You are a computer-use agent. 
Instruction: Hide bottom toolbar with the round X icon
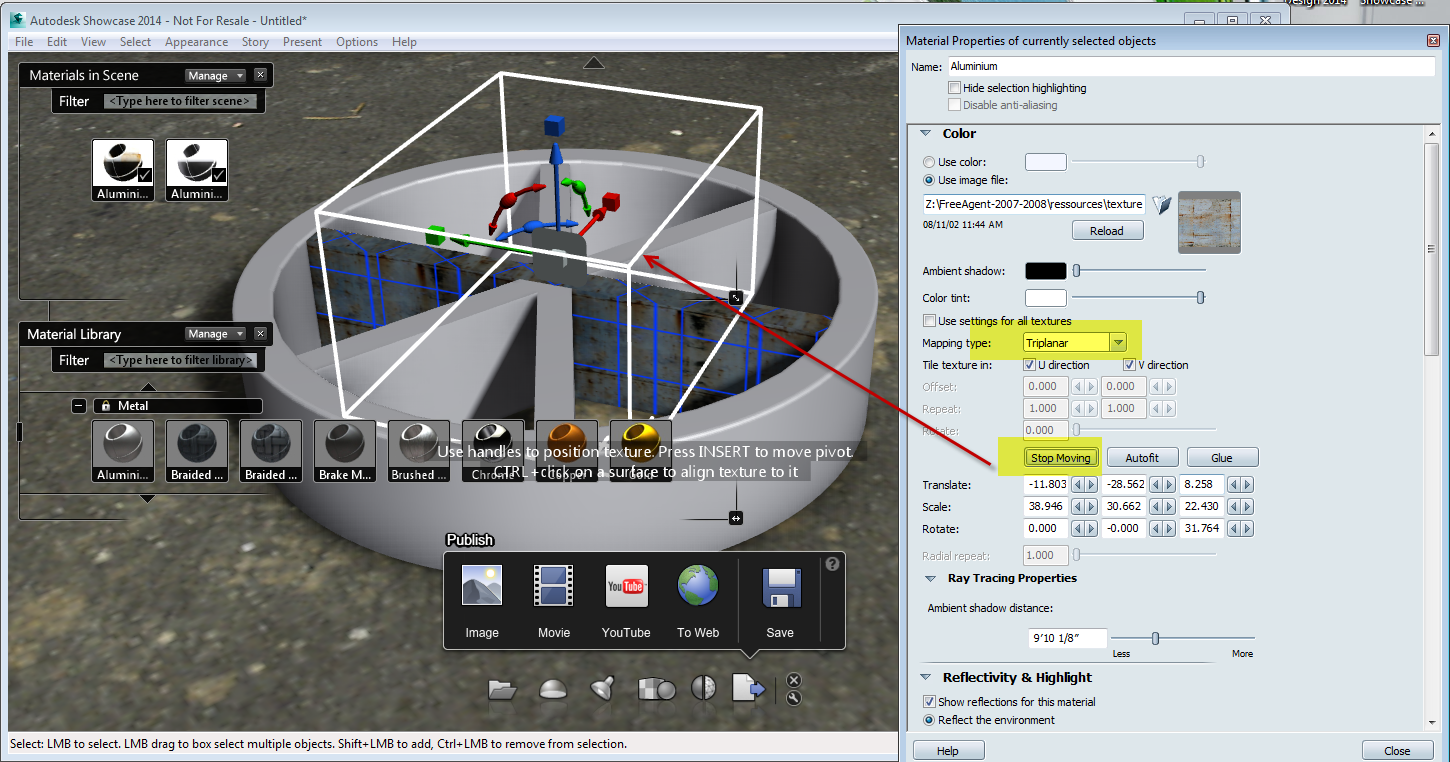[794, 680]
